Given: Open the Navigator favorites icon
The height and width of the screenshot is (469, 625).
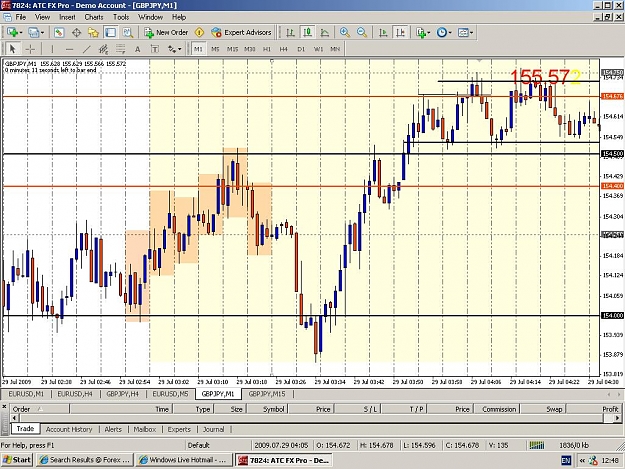Looking at the screenshot, I should coord(93,33).
